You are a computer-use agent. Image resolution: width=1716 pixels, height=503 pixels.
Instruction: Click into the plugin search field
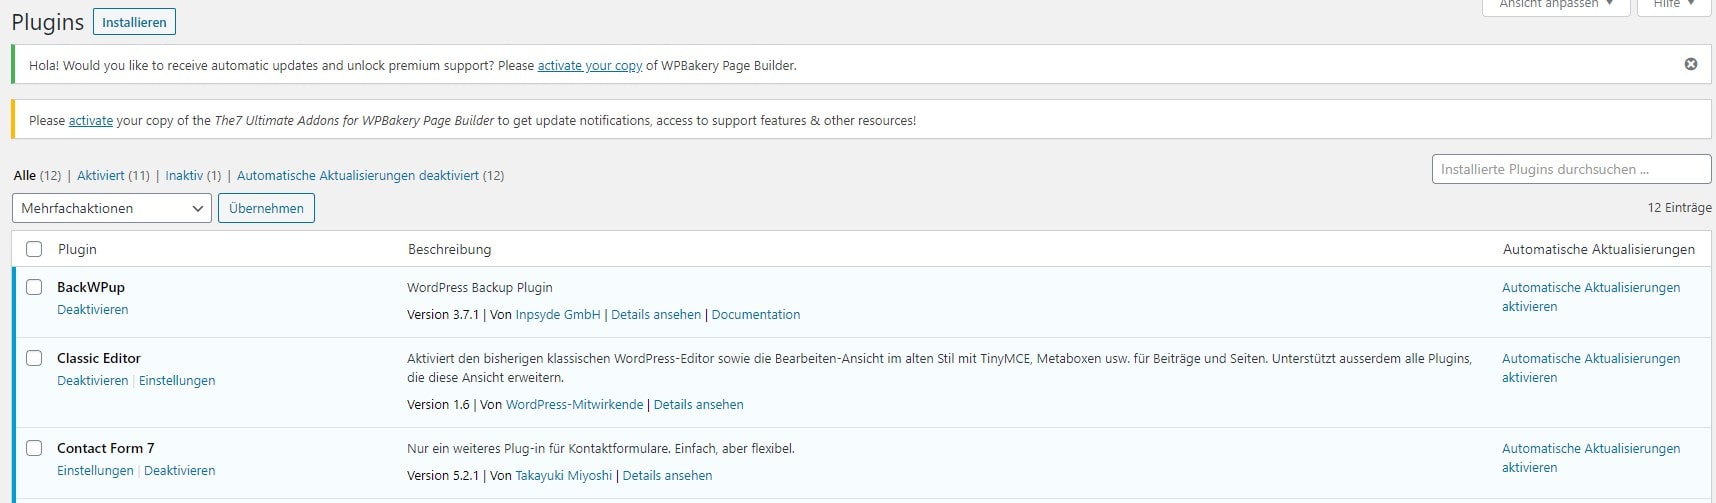1571,169
